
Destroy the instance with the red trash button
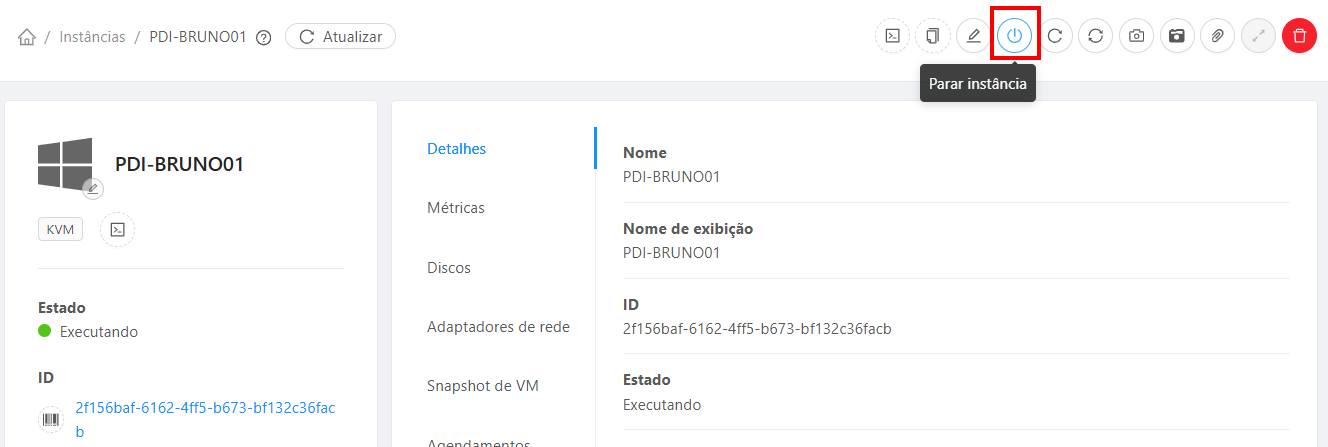[1299, 36]
